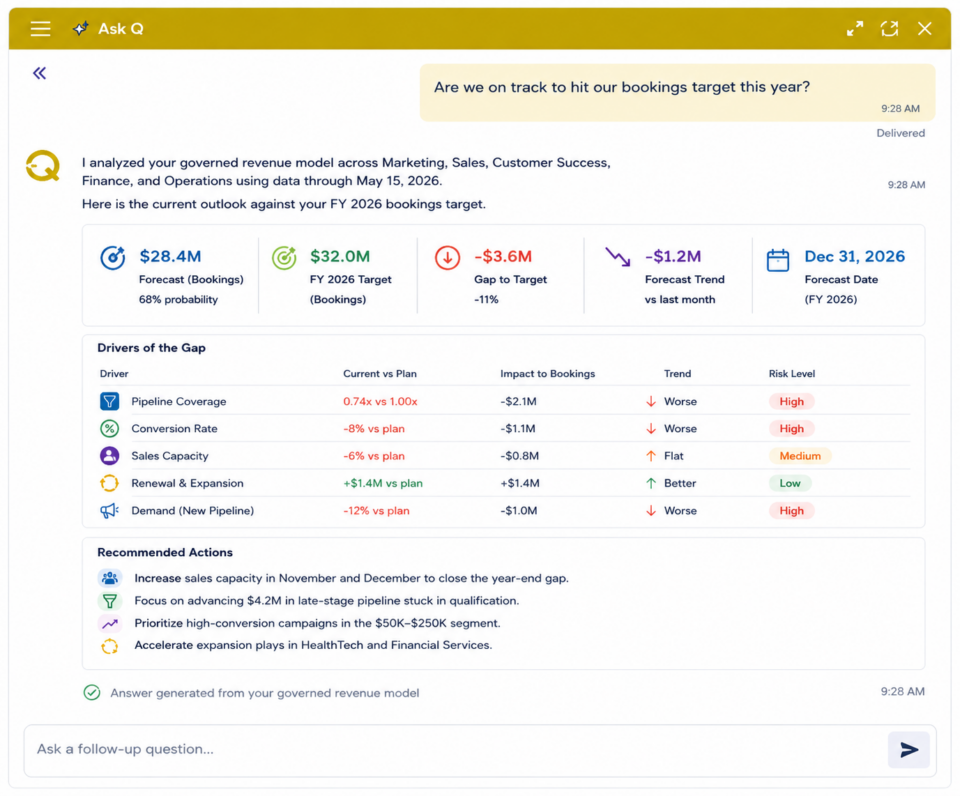Click the Medium risk badge

(800, 456)
